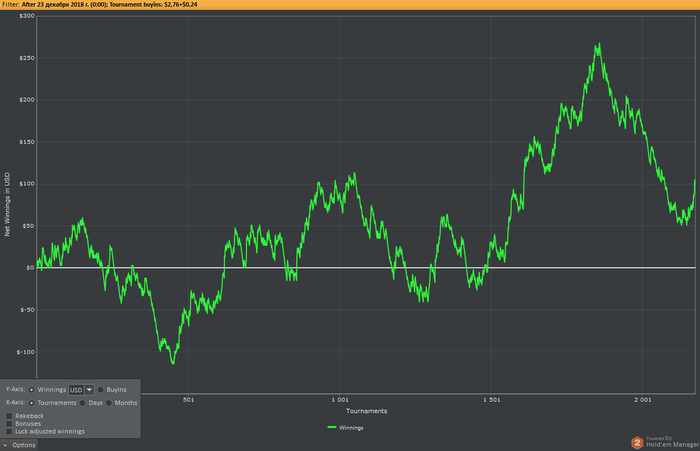Click the 2 001 X-axis label
700x451 pixels.
tap(643, 400)
